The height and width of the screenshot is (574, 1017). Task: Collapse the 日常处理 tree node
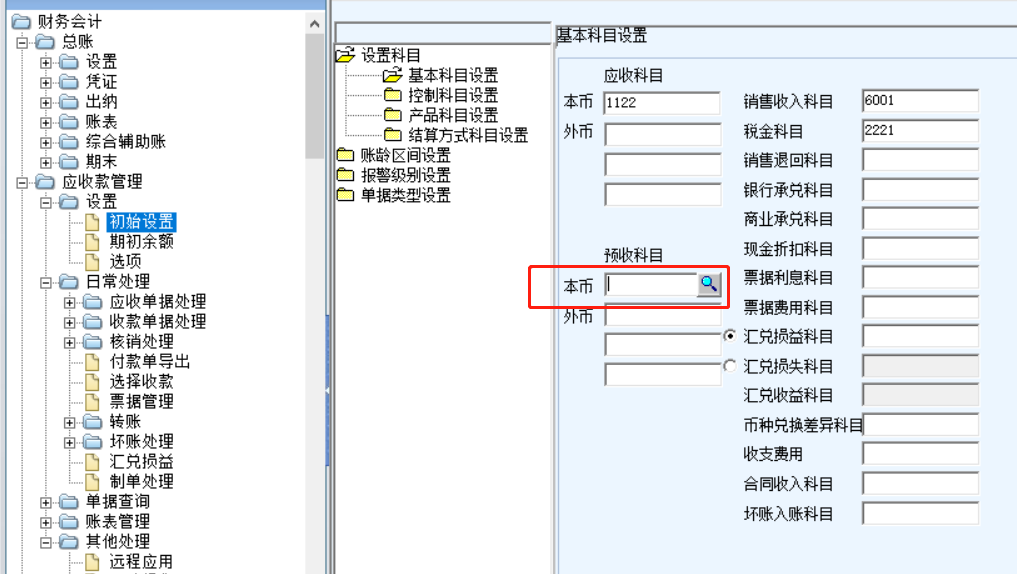click(x=45, y=282)
